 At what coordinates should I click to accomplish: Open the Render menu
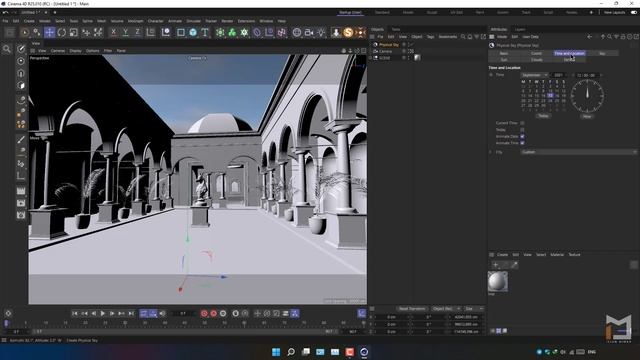(x=227, y=21)
